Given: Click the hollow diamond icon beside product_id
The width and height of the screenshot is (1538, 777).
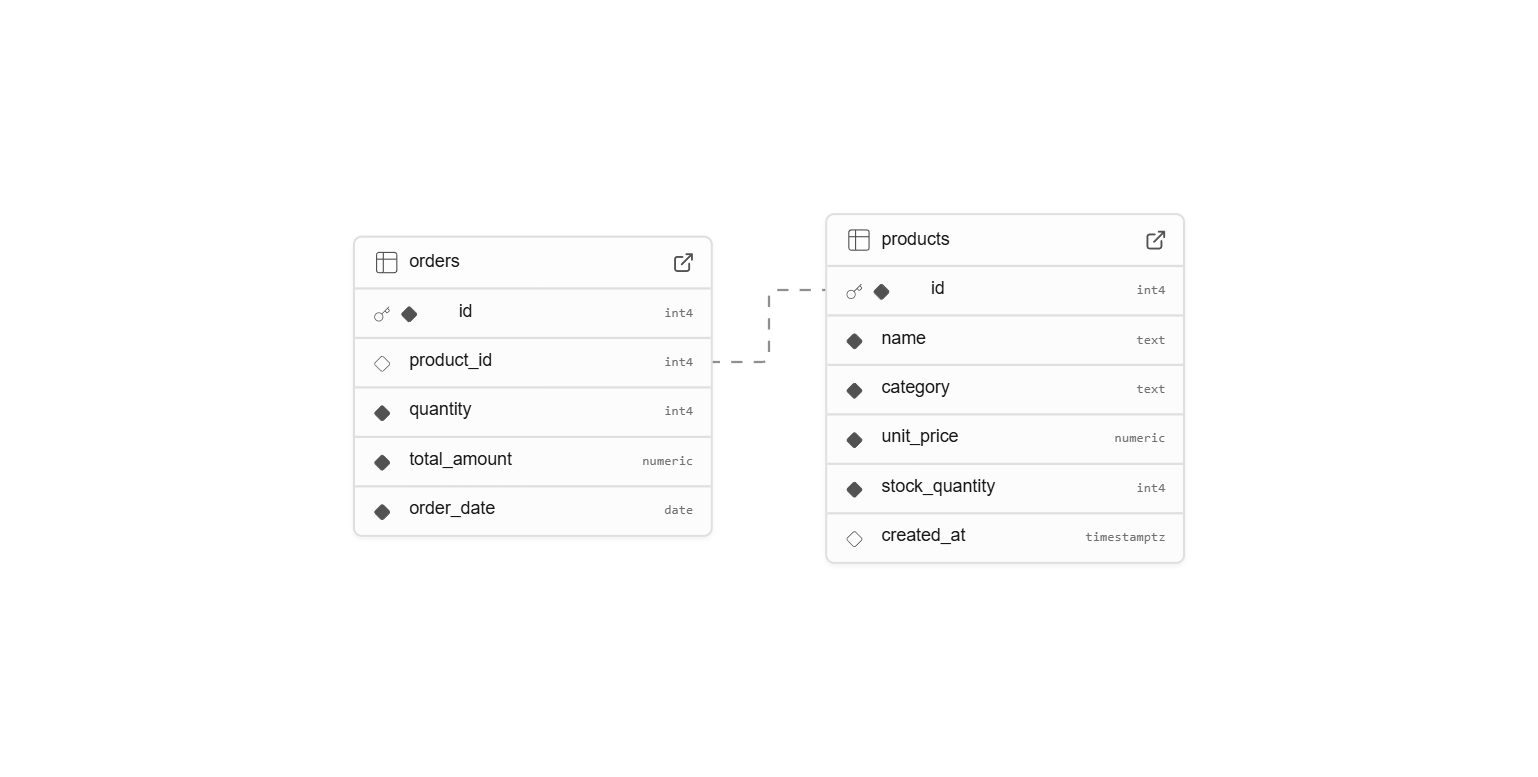Looking at the screenshot, I should point(382,363).
